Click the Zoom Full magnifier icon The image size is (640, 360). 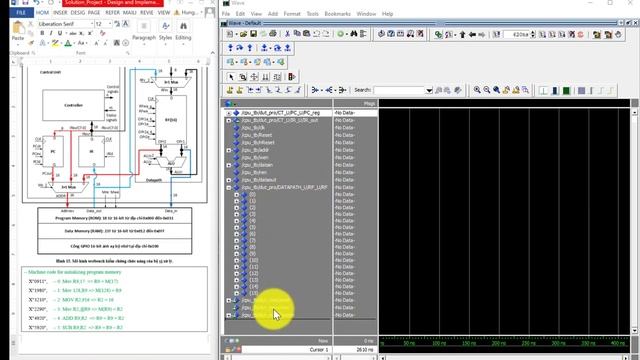(x=497, y=90)
